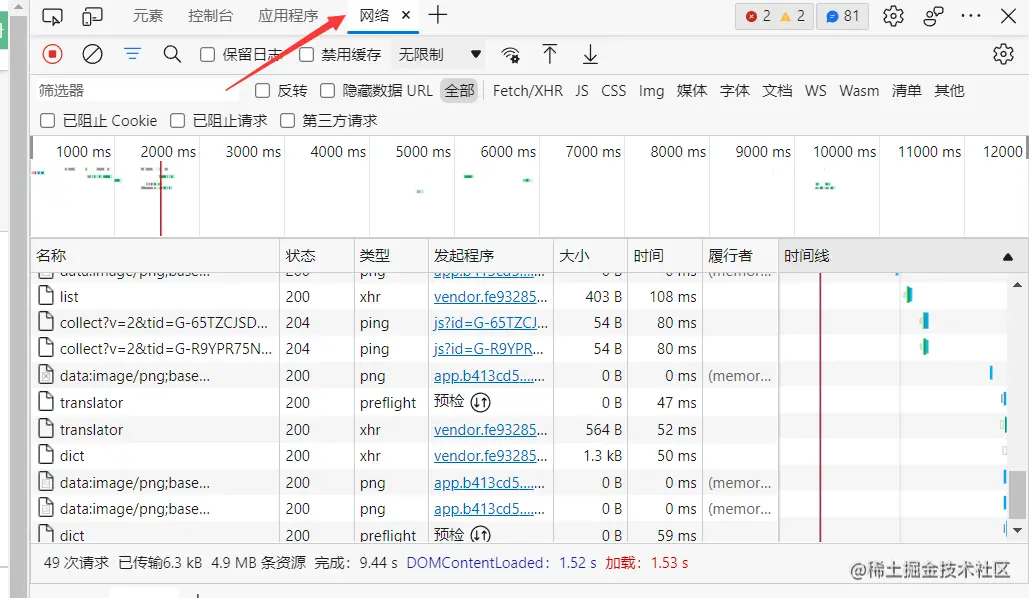The image size is (1029, 598).
Task: Filter by 字体 requests
Action: 734,91
